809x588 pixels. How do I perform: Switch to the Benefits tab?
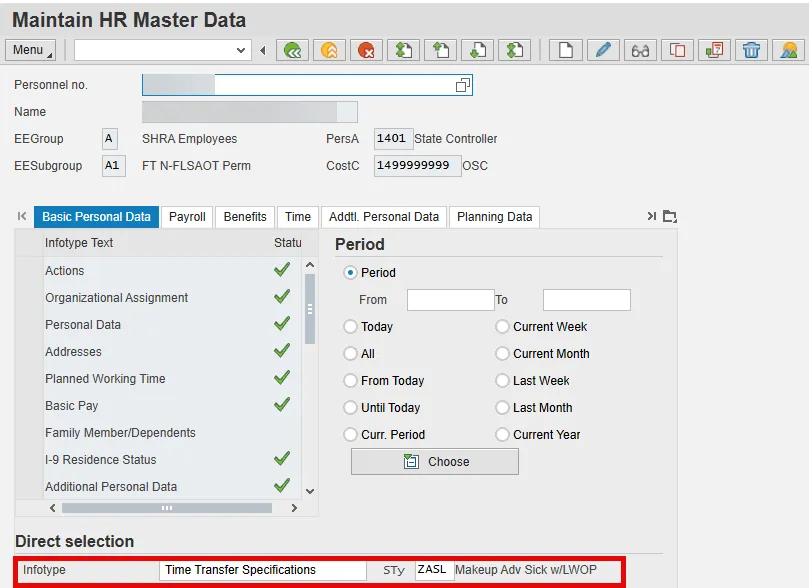point(245,217)
